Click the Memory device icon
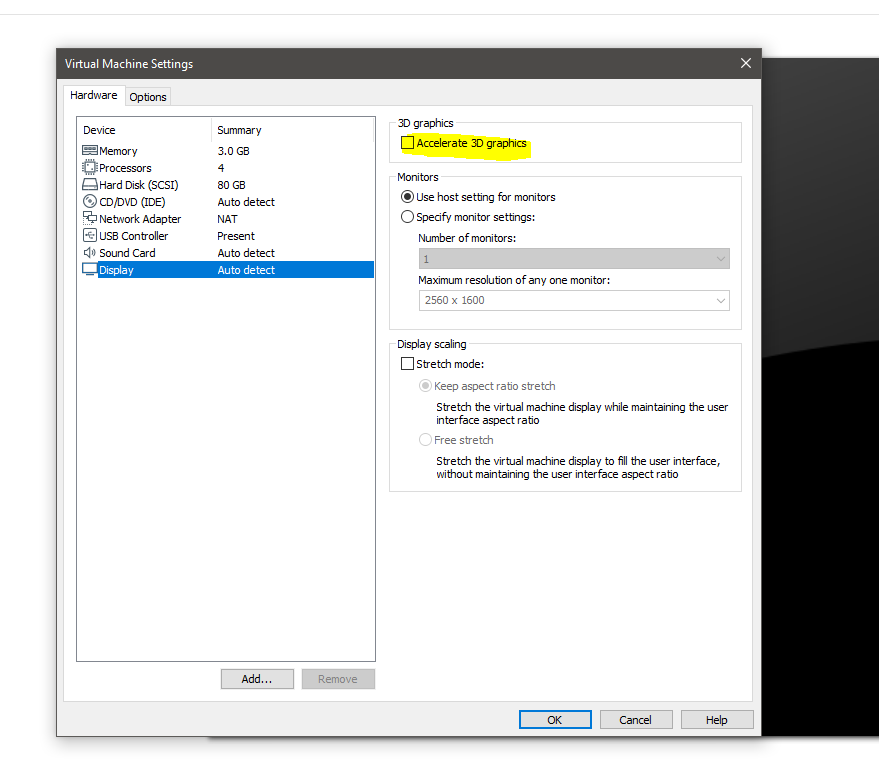Viewport: 879px width, 774px height. pos(90,151)
